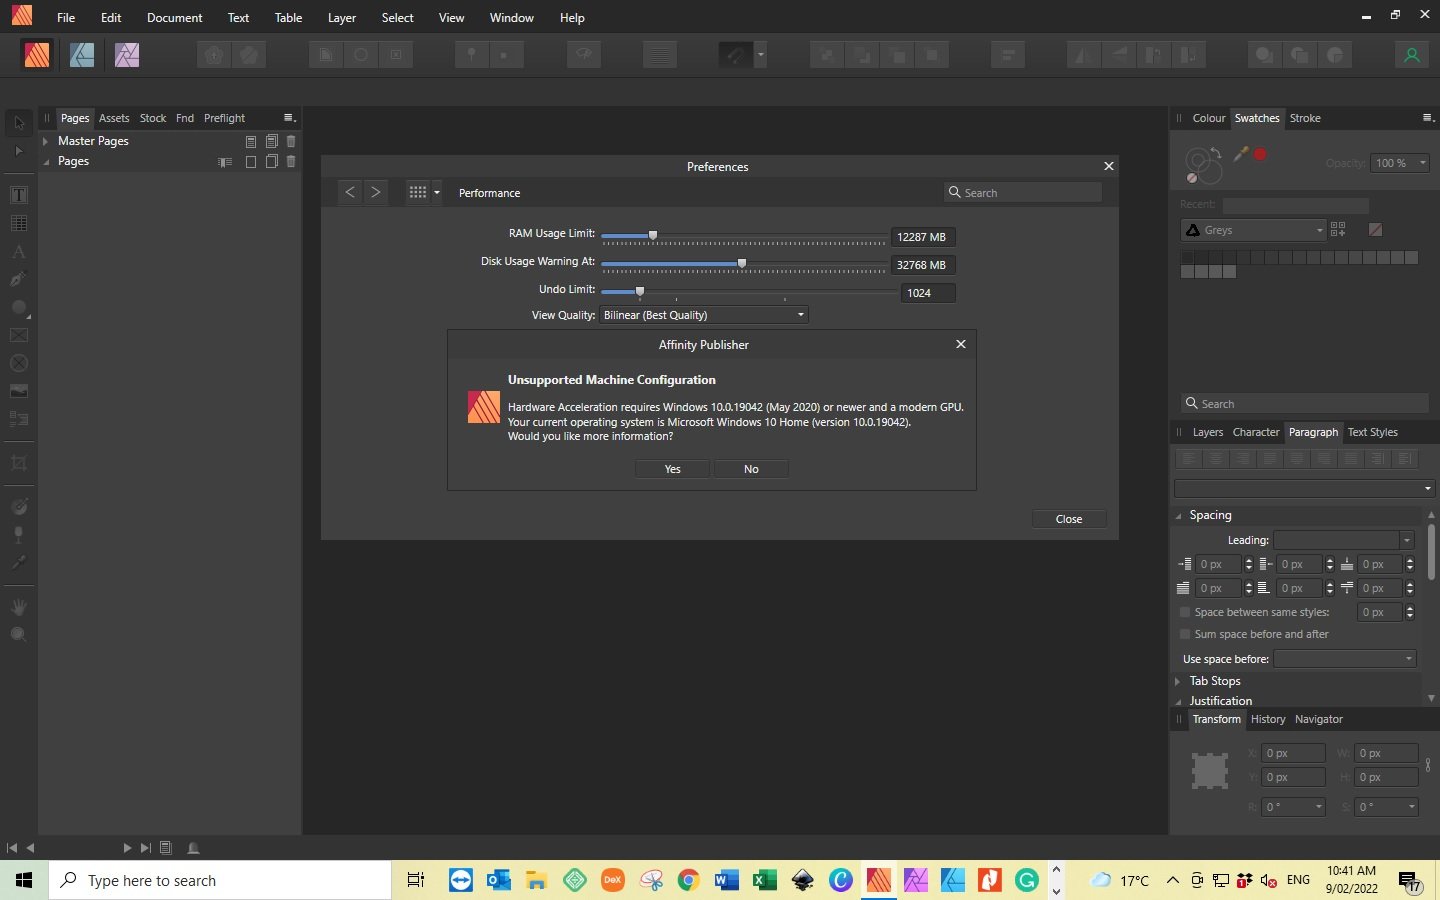Switch to the Stroke tab
1440x900 pixels.
(1305, 118)
